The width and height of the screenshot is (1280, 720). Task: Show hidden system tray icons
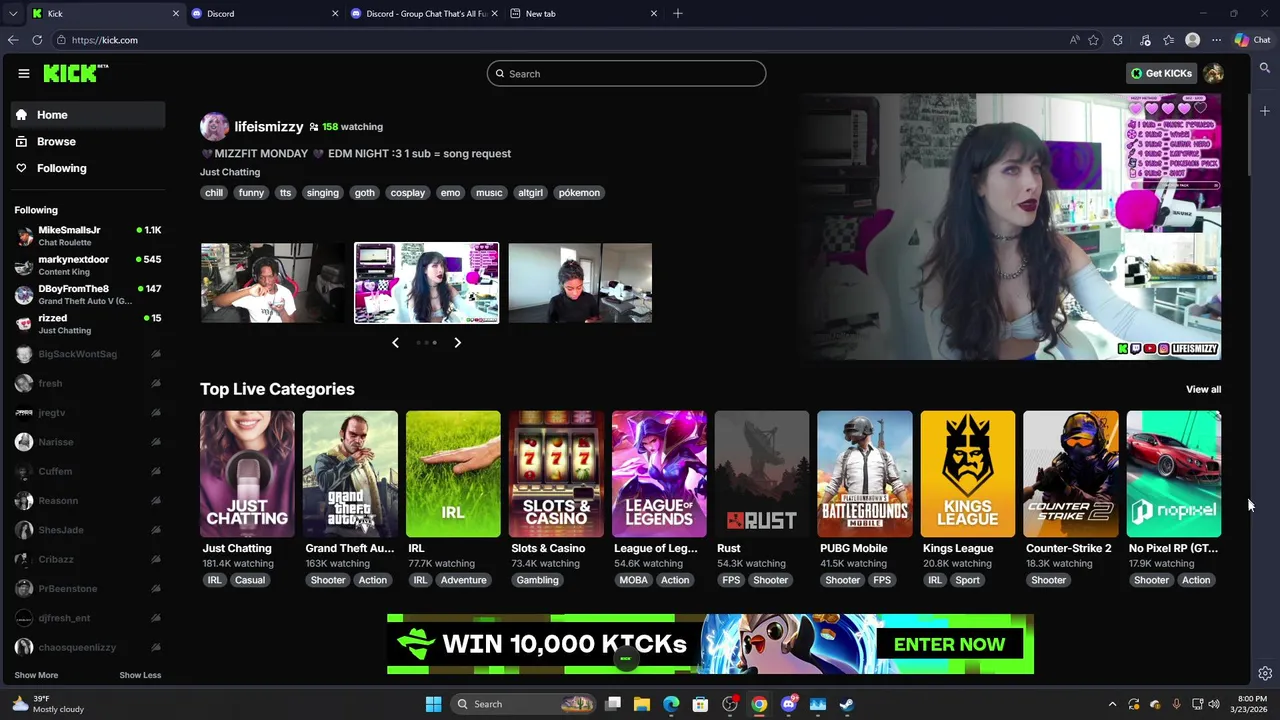[x=1112, y=704]
